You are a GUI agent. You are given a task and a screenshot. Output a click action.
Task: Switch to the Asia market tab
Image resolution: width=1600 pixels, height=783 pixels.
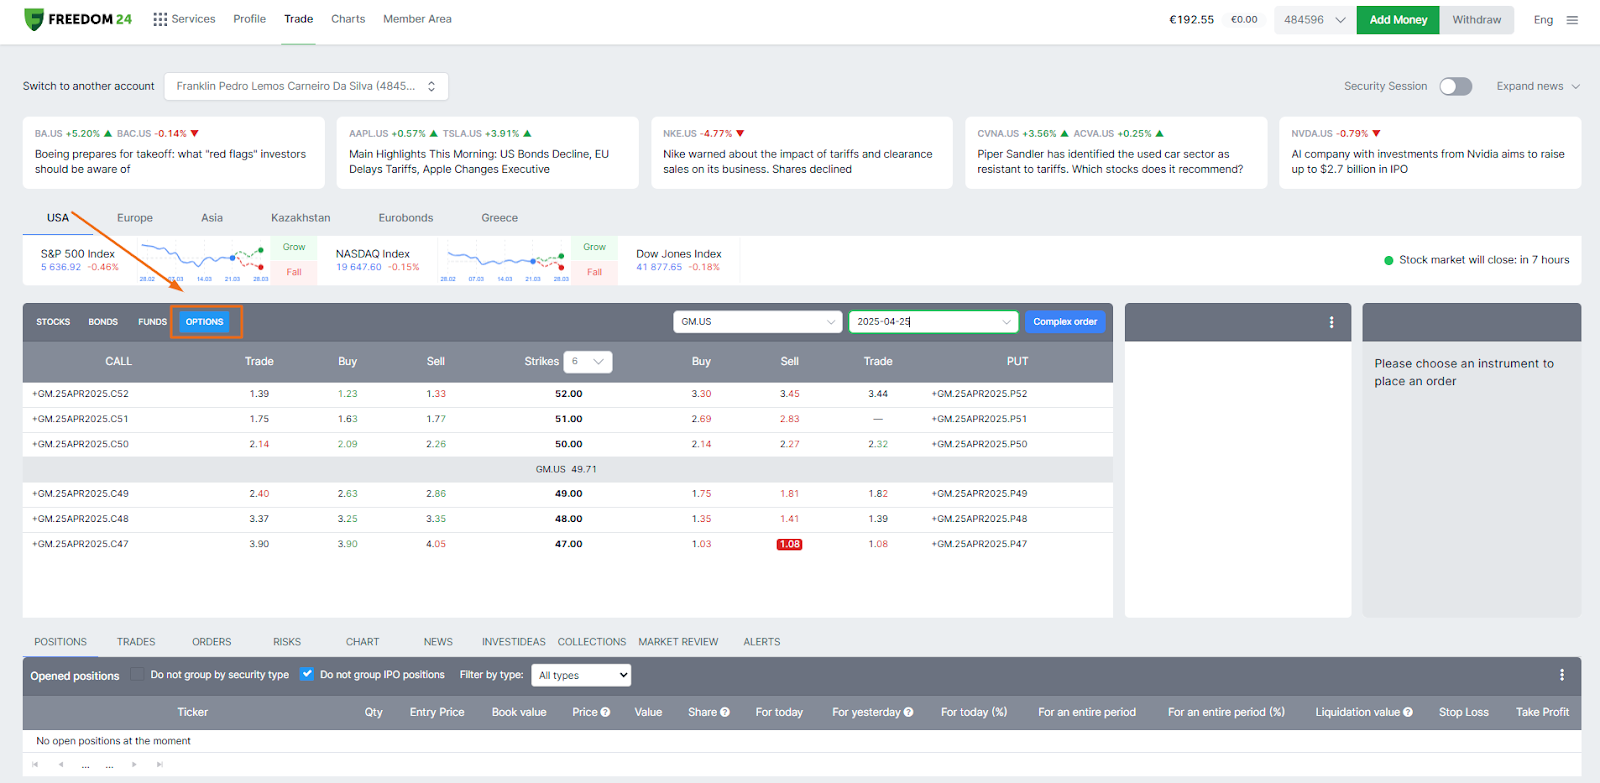point(212,218)
